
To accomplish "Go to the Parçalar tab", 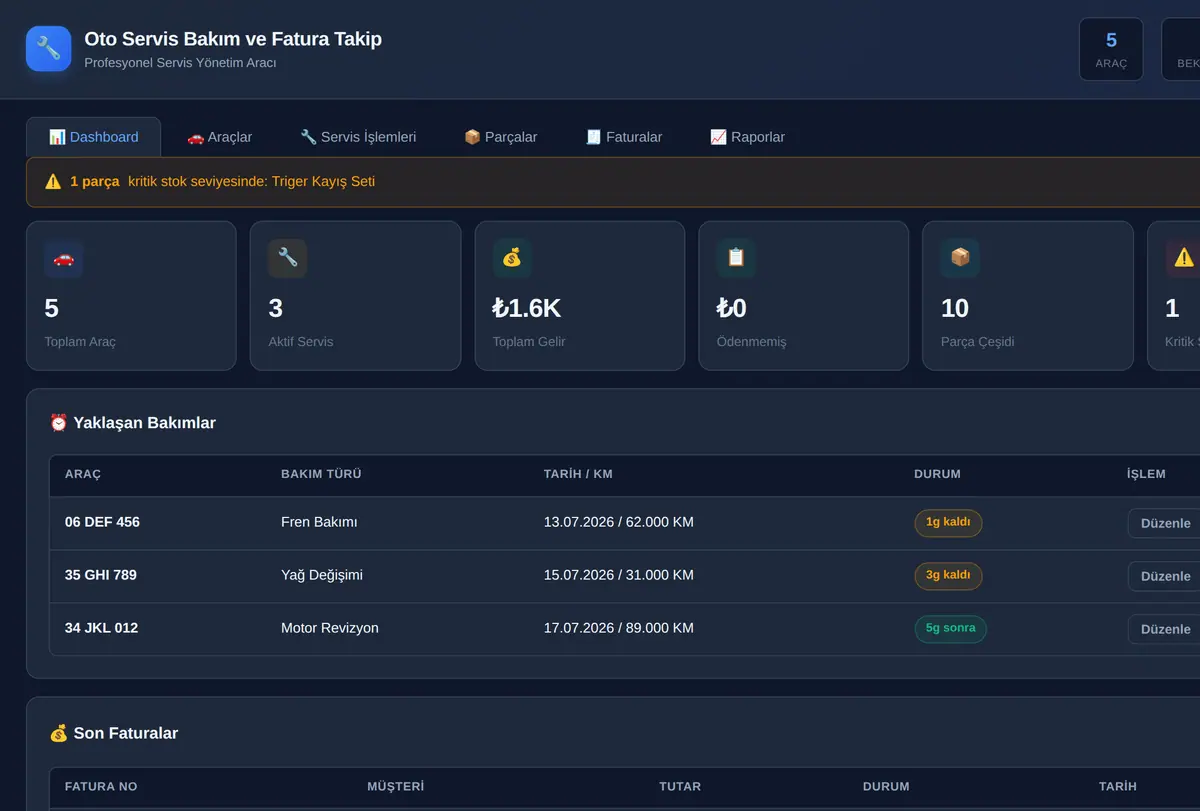I will click(x=501, y=137).
